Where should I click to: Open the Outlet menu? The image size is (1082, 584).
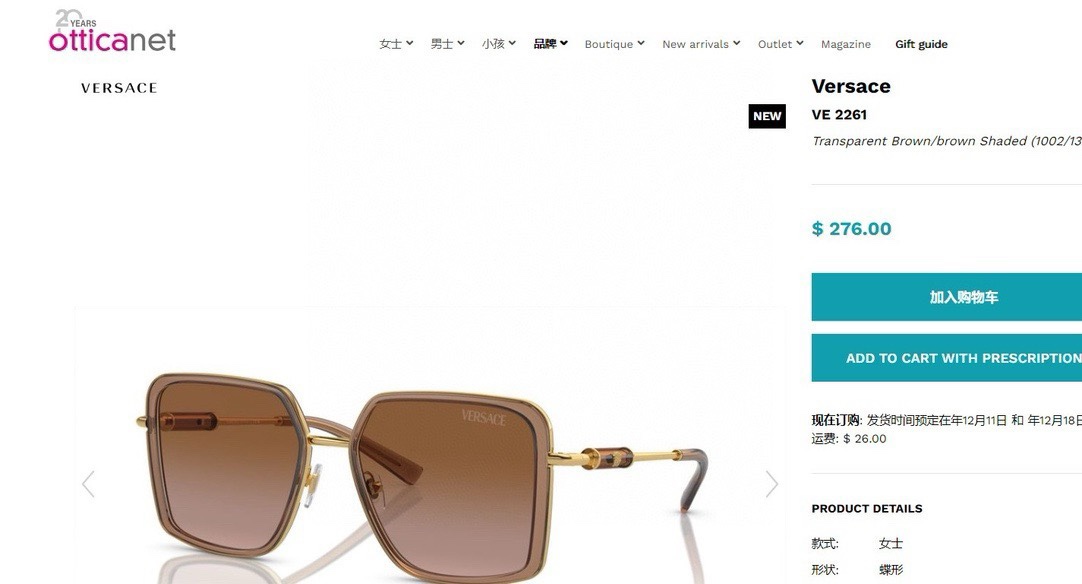tap(780, 43)
